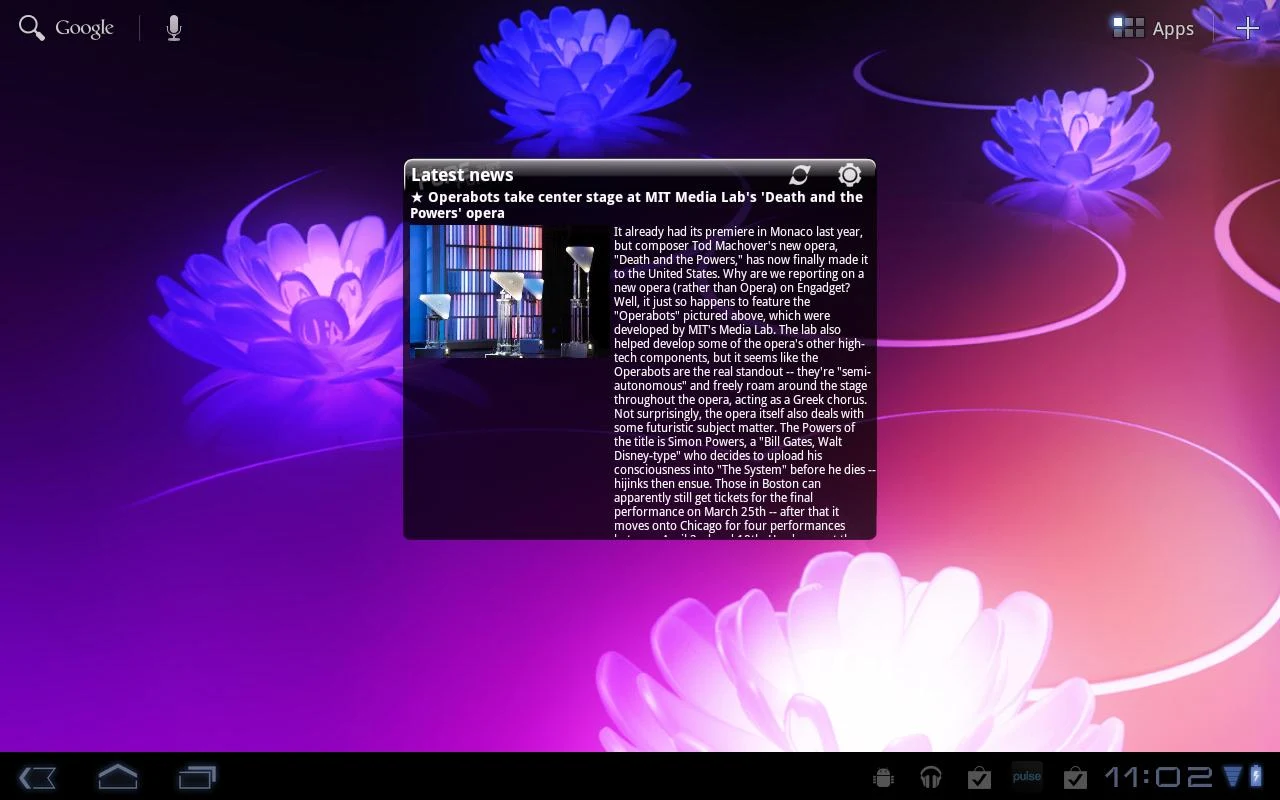This screenshot has height=800, width=1280.
Task: Show recent apps
Action: 197,777
